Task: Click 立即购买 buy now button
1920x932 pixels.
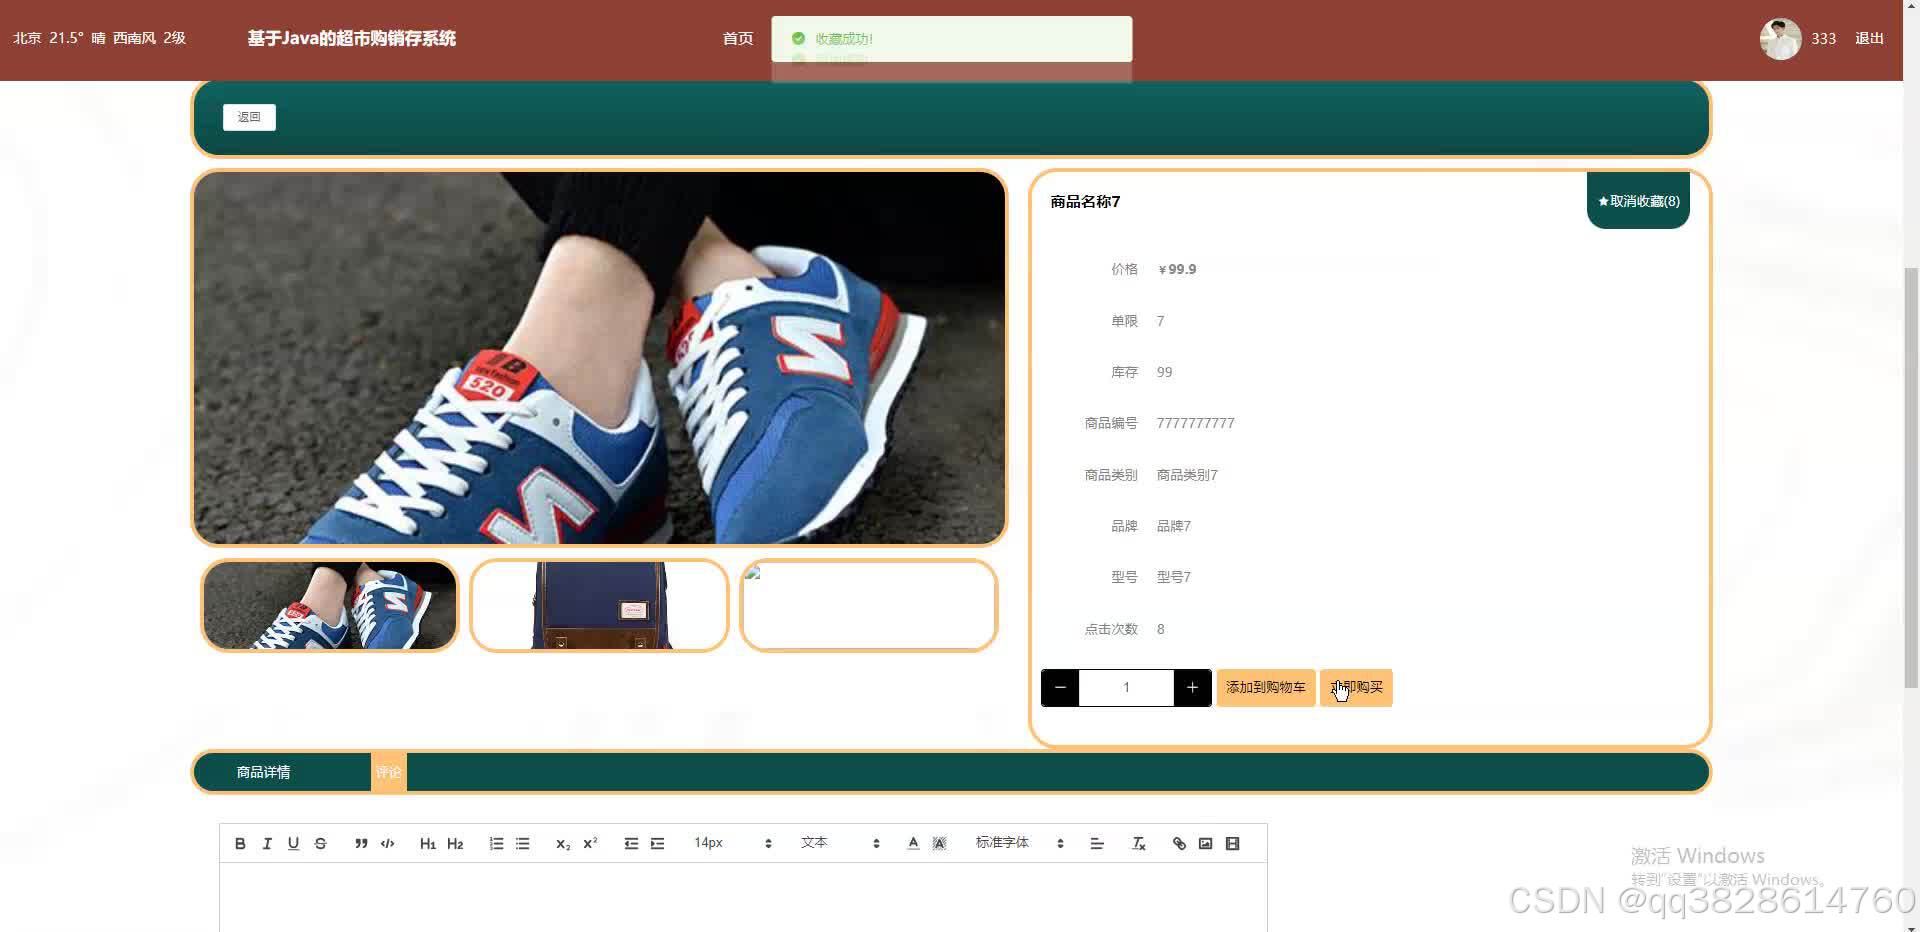Action: [x=1356, y=688]
